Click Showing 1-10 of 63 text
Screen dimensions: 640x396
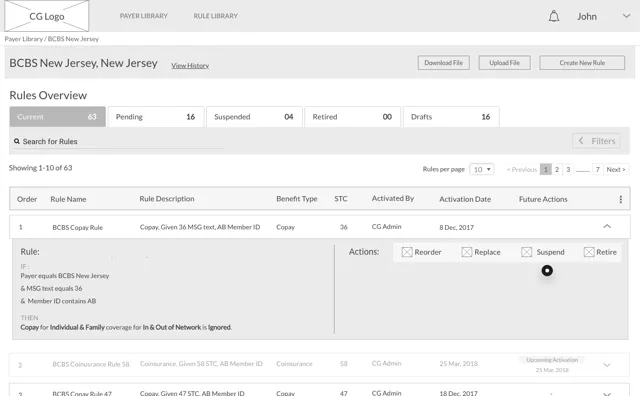[x=40, y=168]
